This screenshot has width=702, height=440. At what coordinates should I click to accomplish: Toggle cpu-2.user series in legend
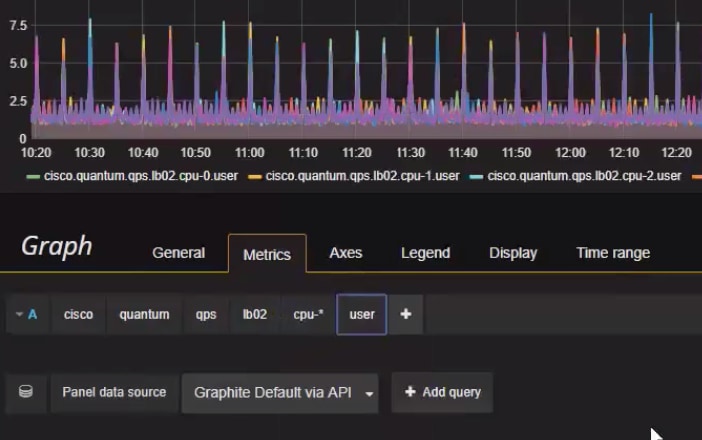(585, 176)
